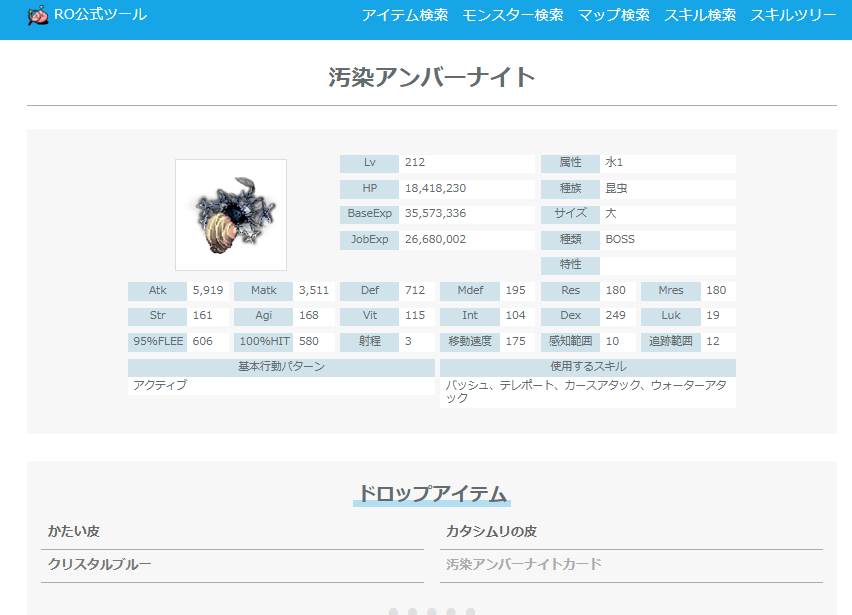Open the クリスタルブルー drop item
The height and width of the screenshot is (615, 852).
pos(100,565)
